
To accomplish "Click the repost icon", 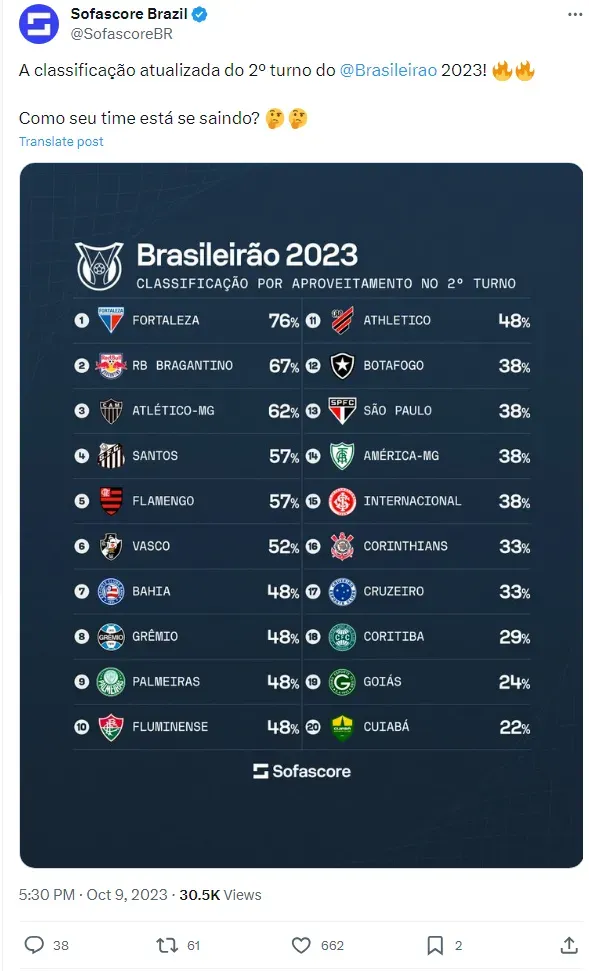I will coord(167,945).
